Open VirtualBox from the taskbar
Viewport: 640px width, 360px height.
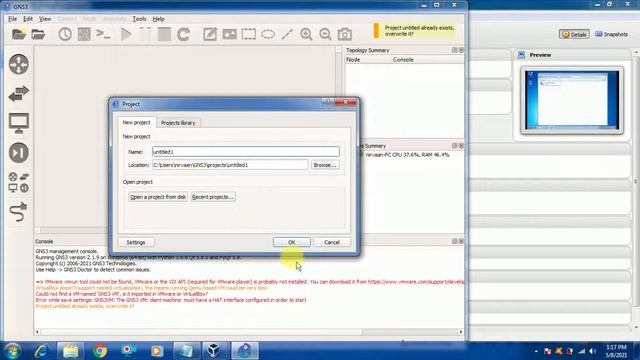pos(214,351)
